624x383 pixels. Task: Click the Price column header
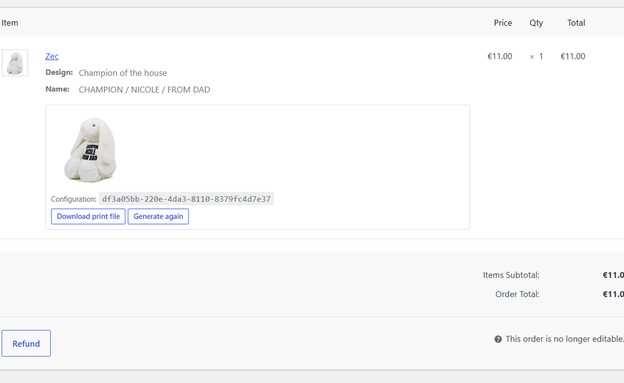coord(503,23)
